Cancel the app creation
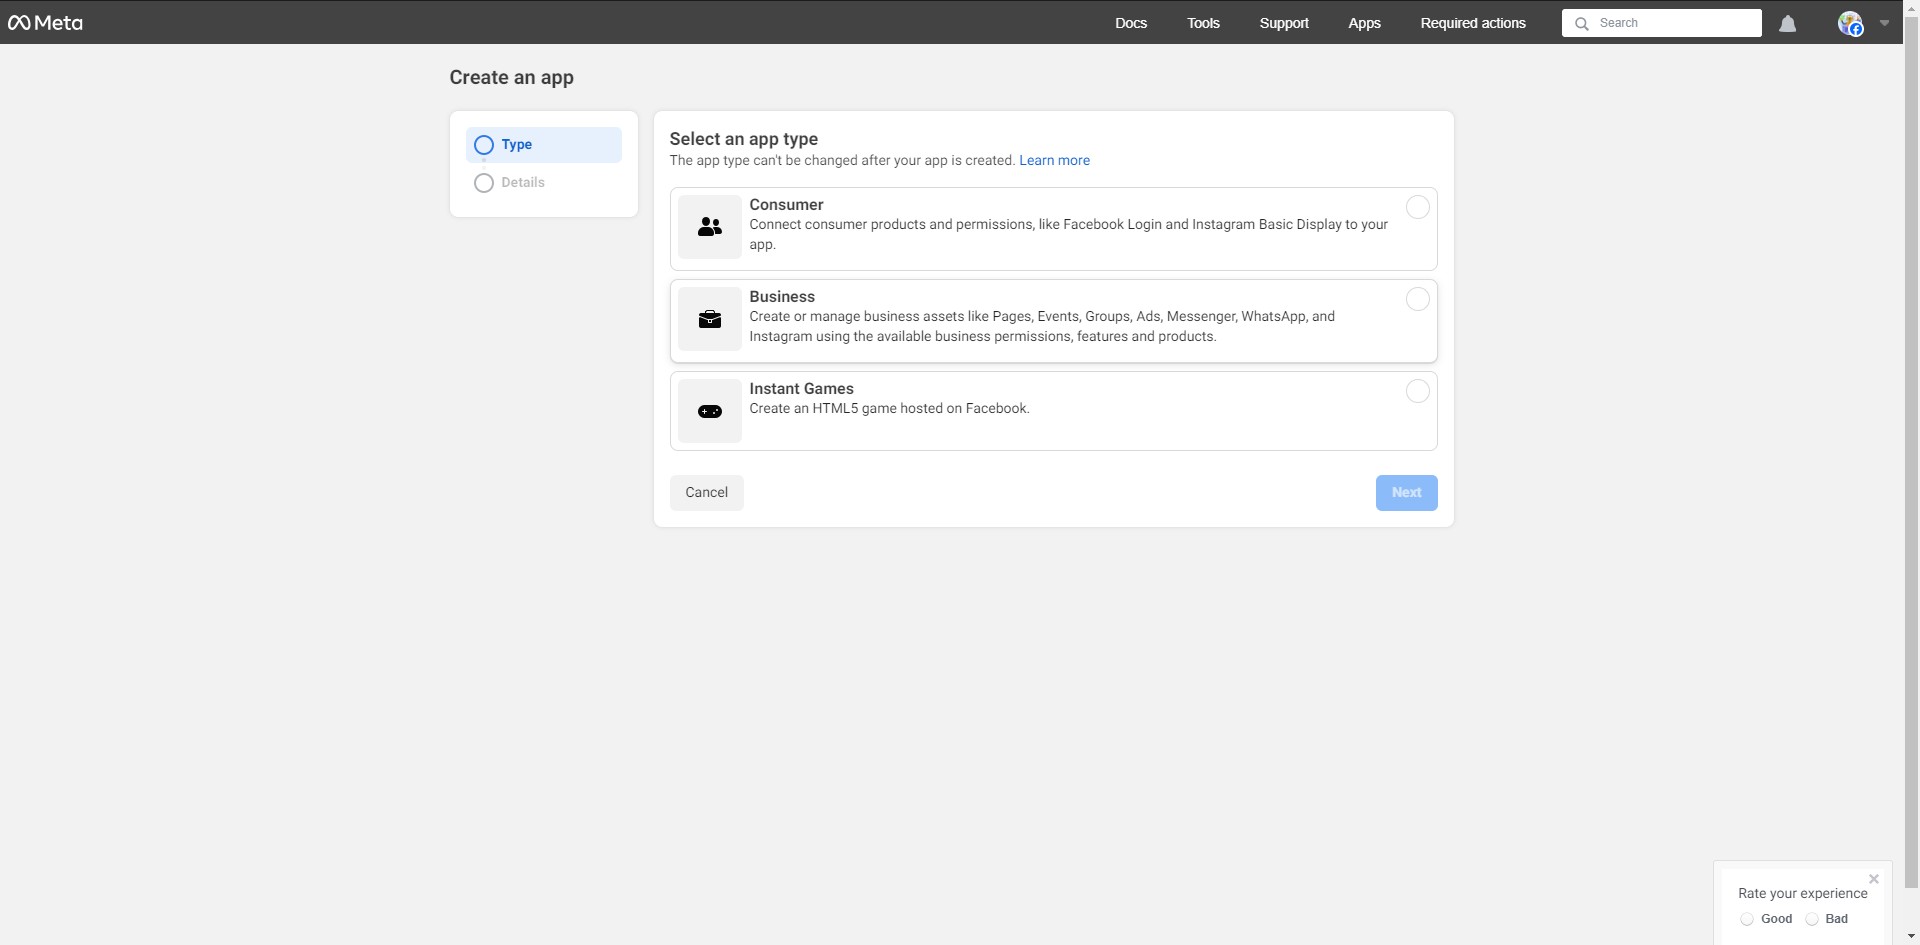Screen dimensions: 1920x945 pyautogui.click(x=706, y=492)
